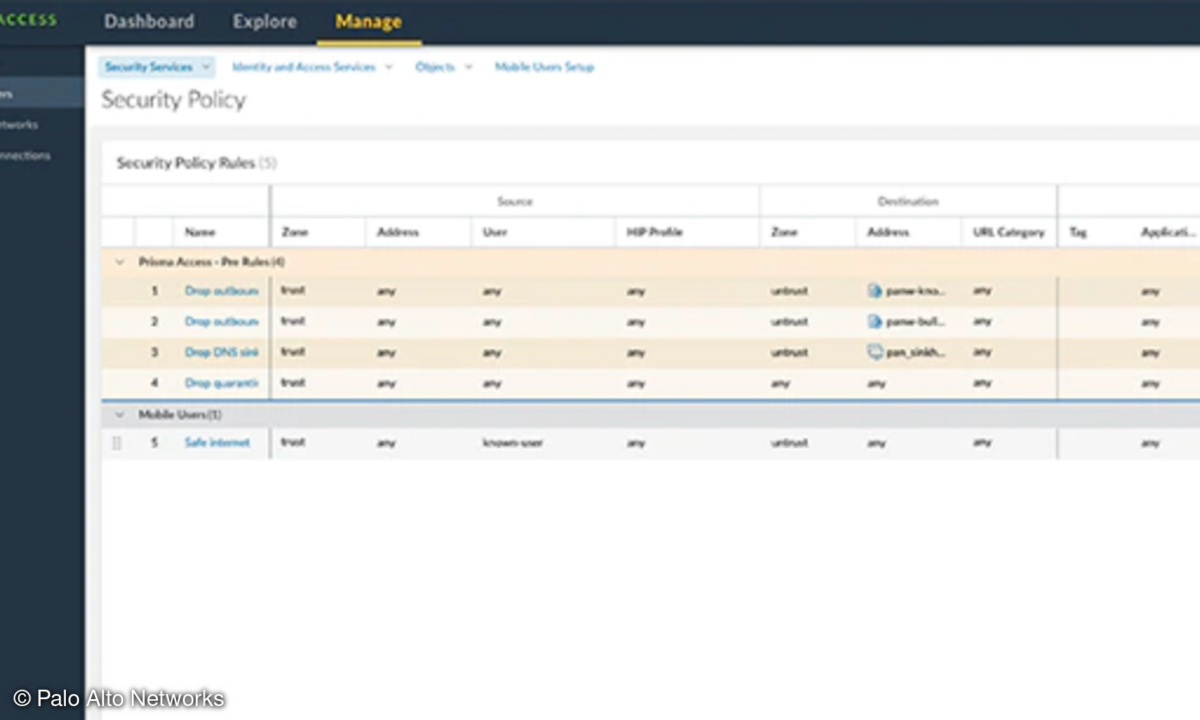Screen dimensions: 1200x720
Task: Click the Source group header
Action: pos(515,201)
